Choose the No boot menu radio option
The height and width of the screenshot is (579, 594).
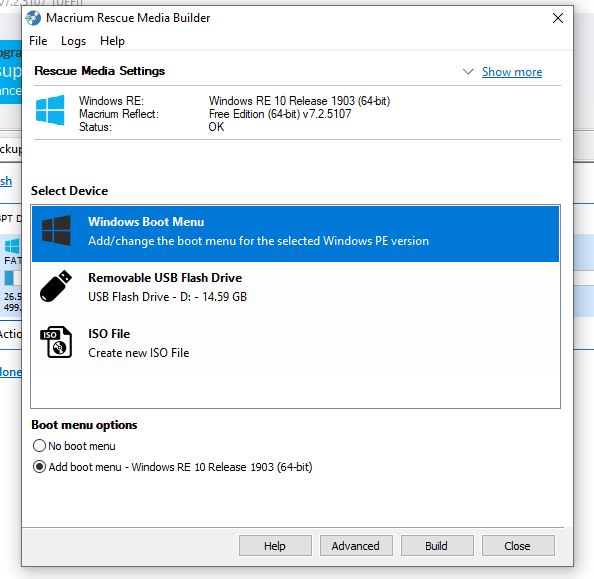39,446
